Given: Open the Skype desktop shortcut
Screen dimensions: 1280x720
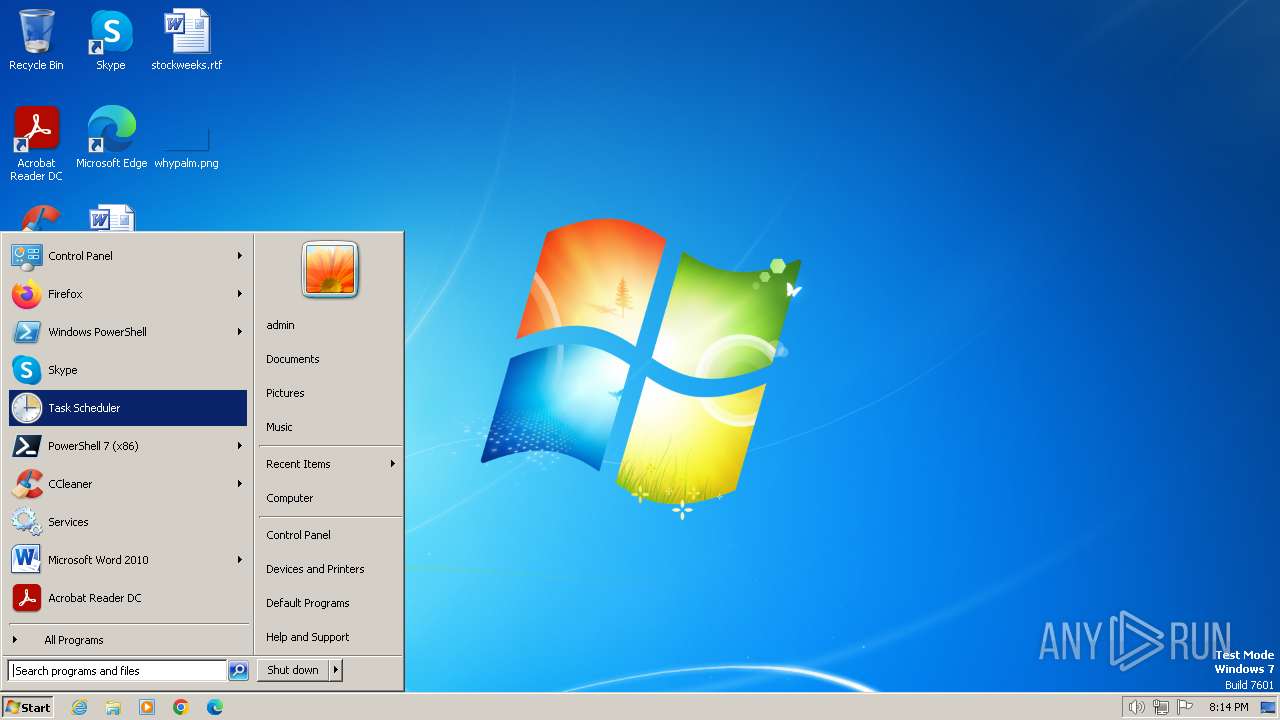Looking at the screenshot, I should (x=111, y=40).
